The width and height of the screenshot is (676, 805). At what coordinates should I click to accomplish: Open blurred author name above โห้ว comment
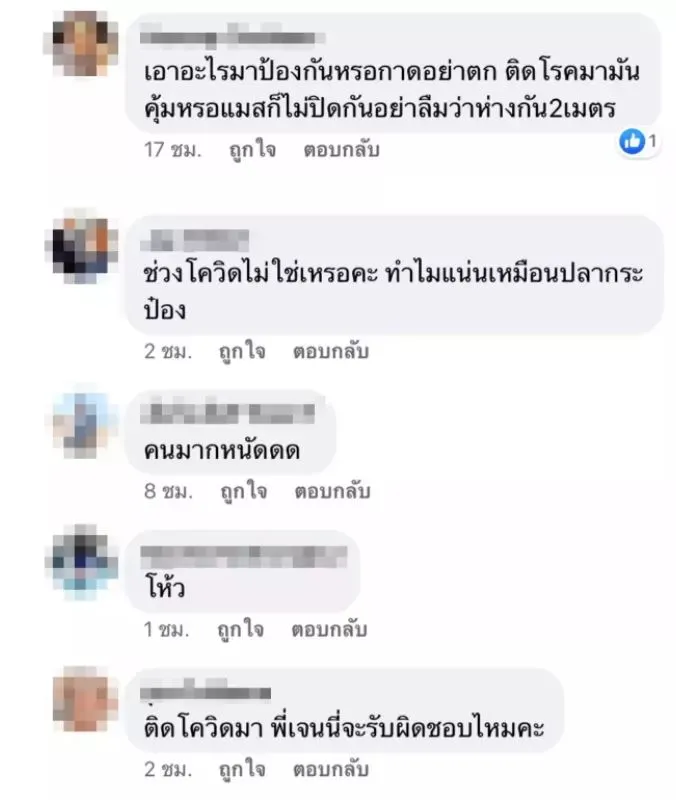pos(244,557)
